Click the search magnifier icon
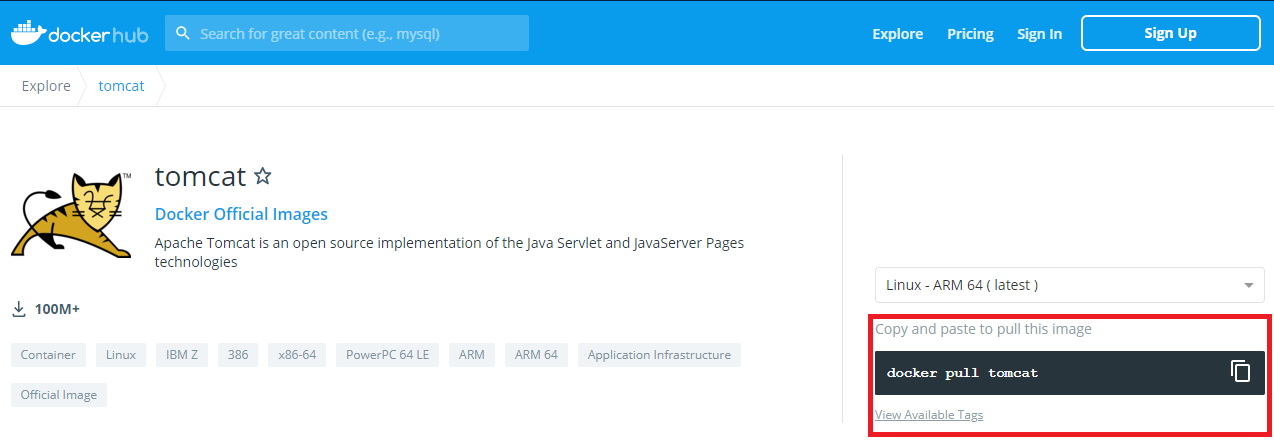The height and width of the screenshot is (447, 1274). pyautogui.click(x=183, y=33)
